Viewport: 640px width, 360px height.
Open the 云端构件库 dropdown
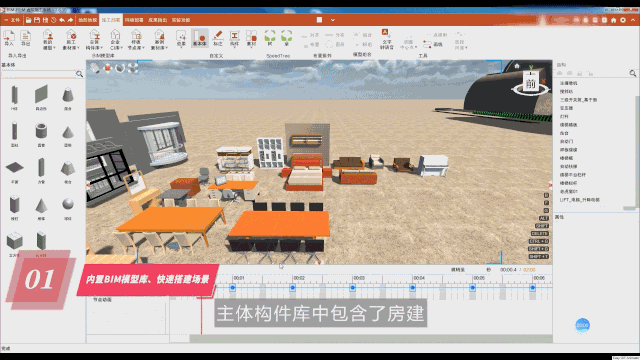click(94, 40)
